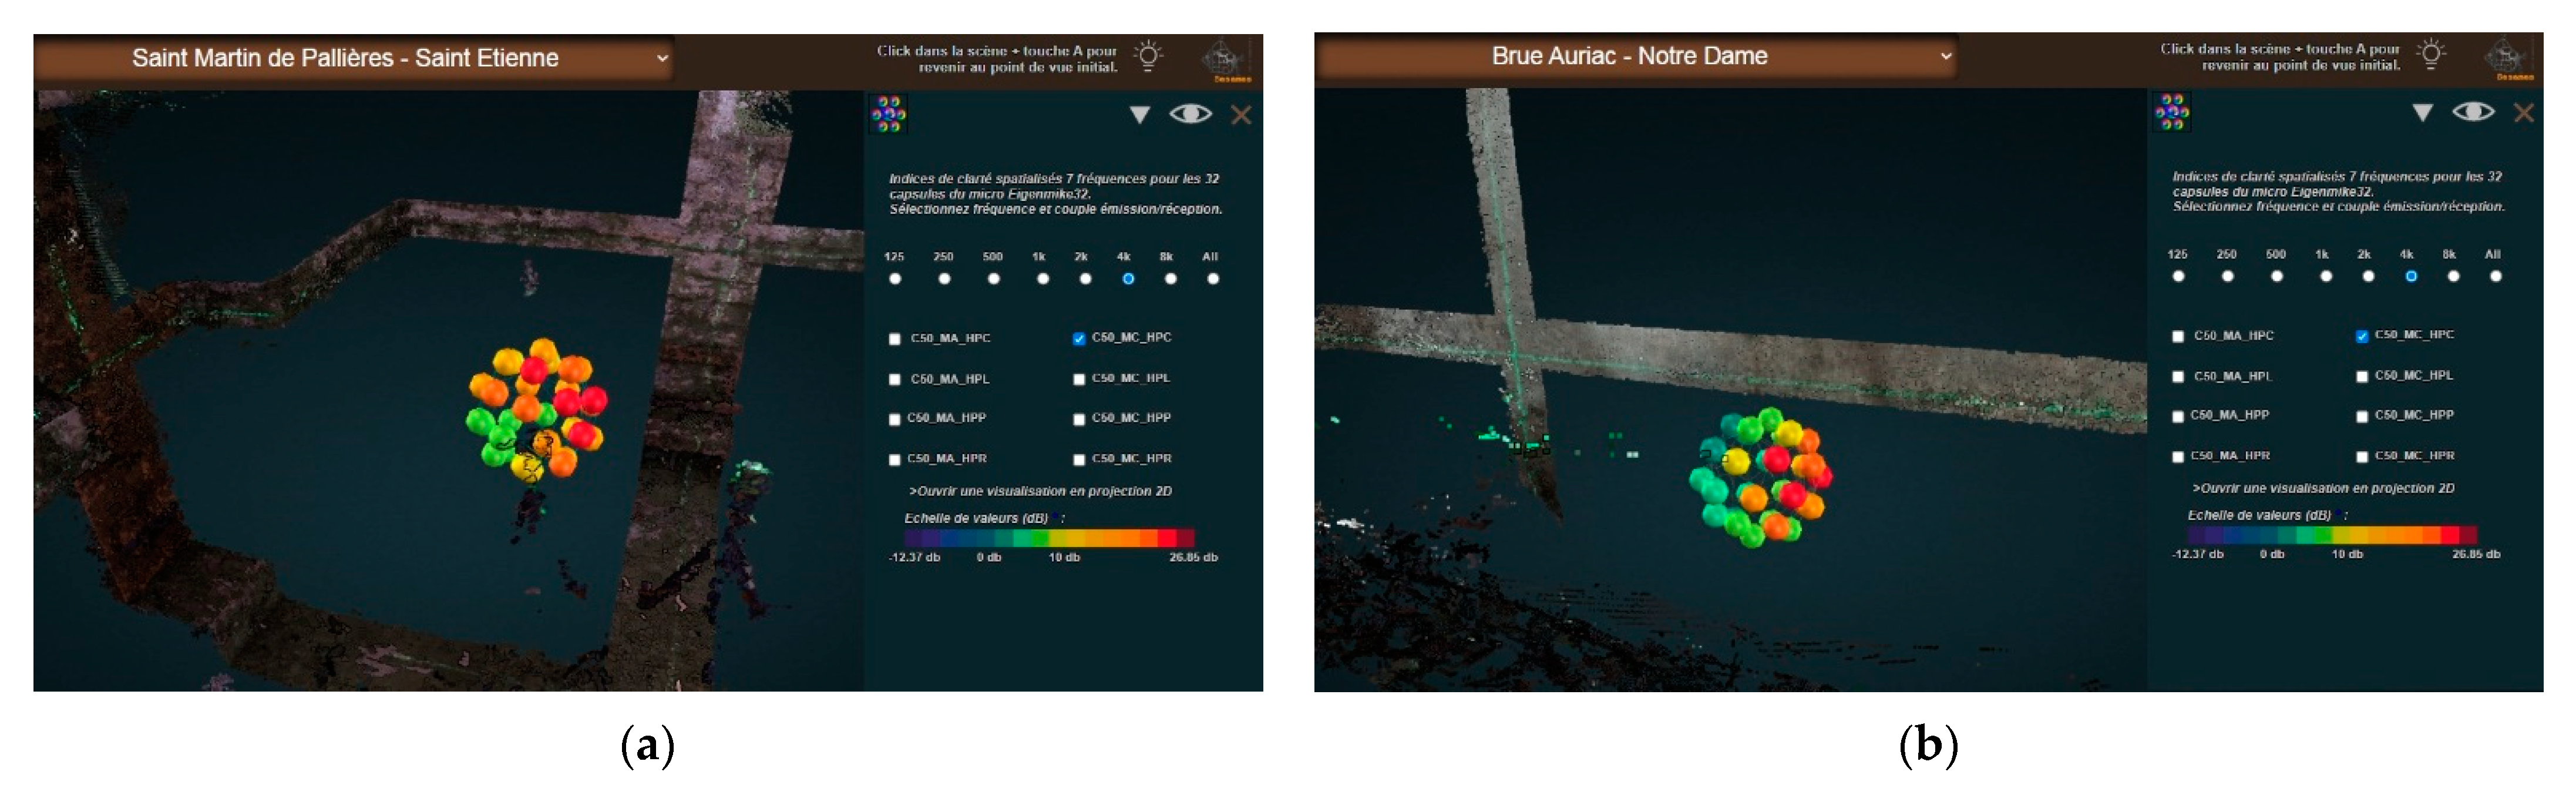Click colored spheres icon in left panel
2576x795 pixels.
coord(888,114)
